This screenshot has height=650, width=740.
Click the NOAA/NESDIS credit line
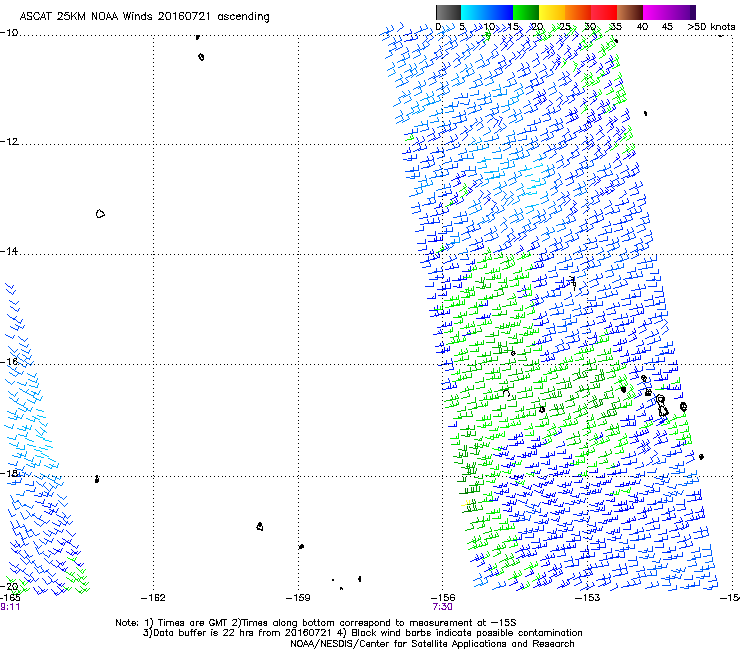[x=432, y=644]
